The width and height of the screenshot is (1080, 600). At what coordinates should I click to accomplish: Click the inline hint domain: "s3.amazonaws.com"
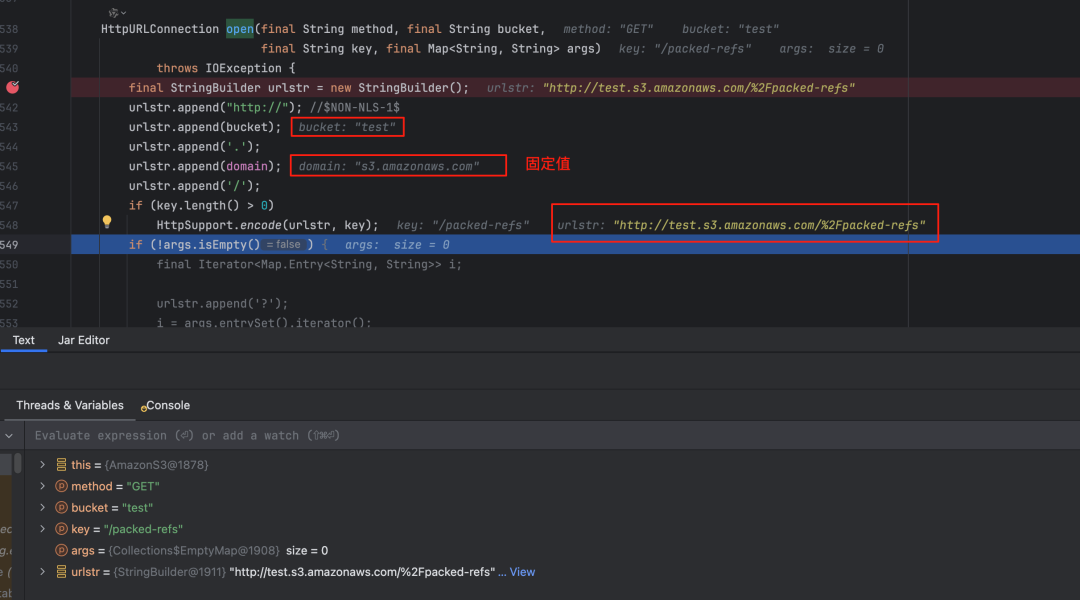tap(389, 166)
